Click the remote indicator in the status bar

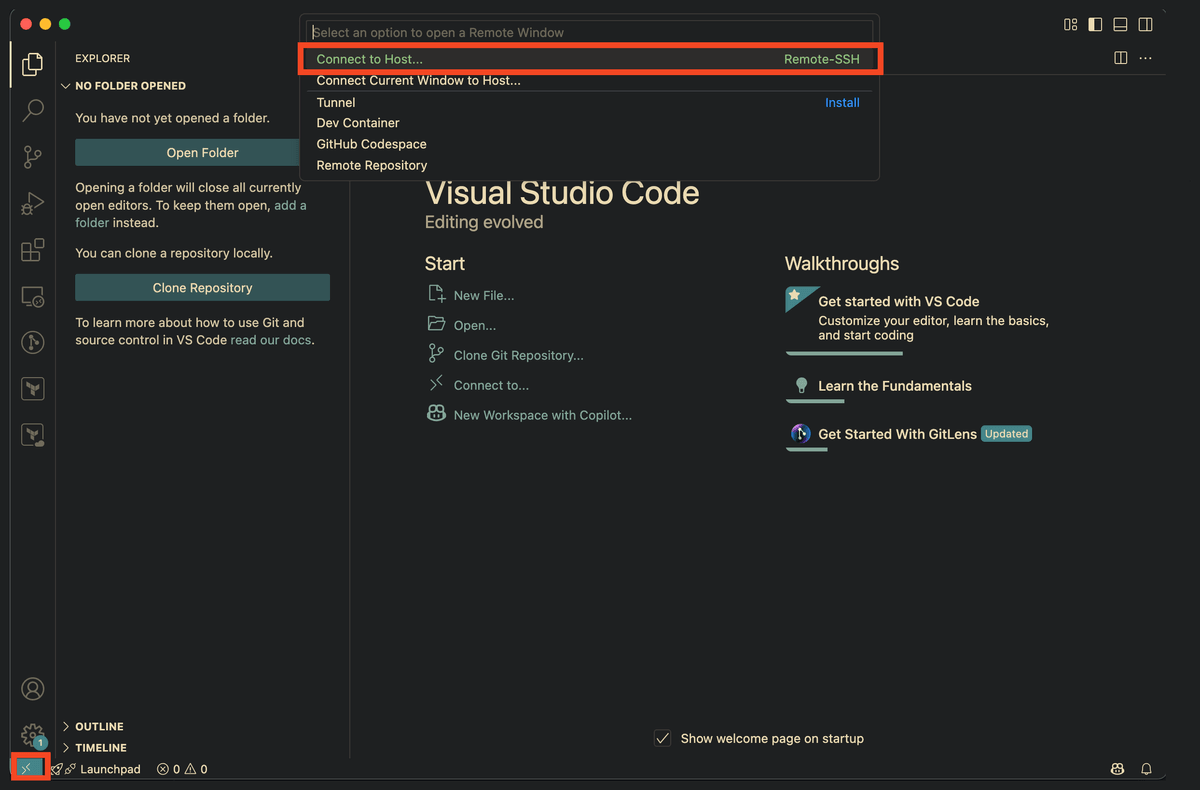(x=27, y=767)
